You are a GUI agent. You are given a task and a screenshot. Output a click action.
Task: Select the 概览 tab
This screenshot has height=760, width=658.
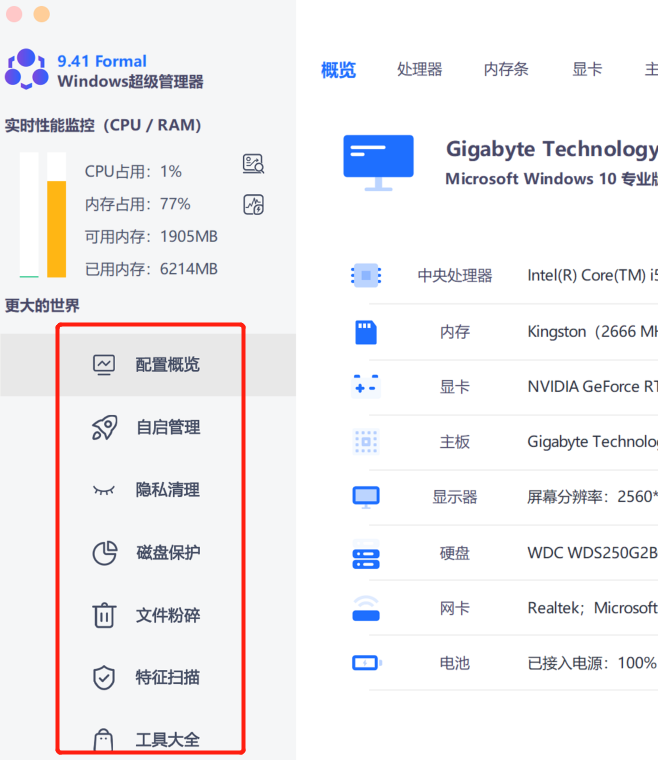(x=338, y=70)
